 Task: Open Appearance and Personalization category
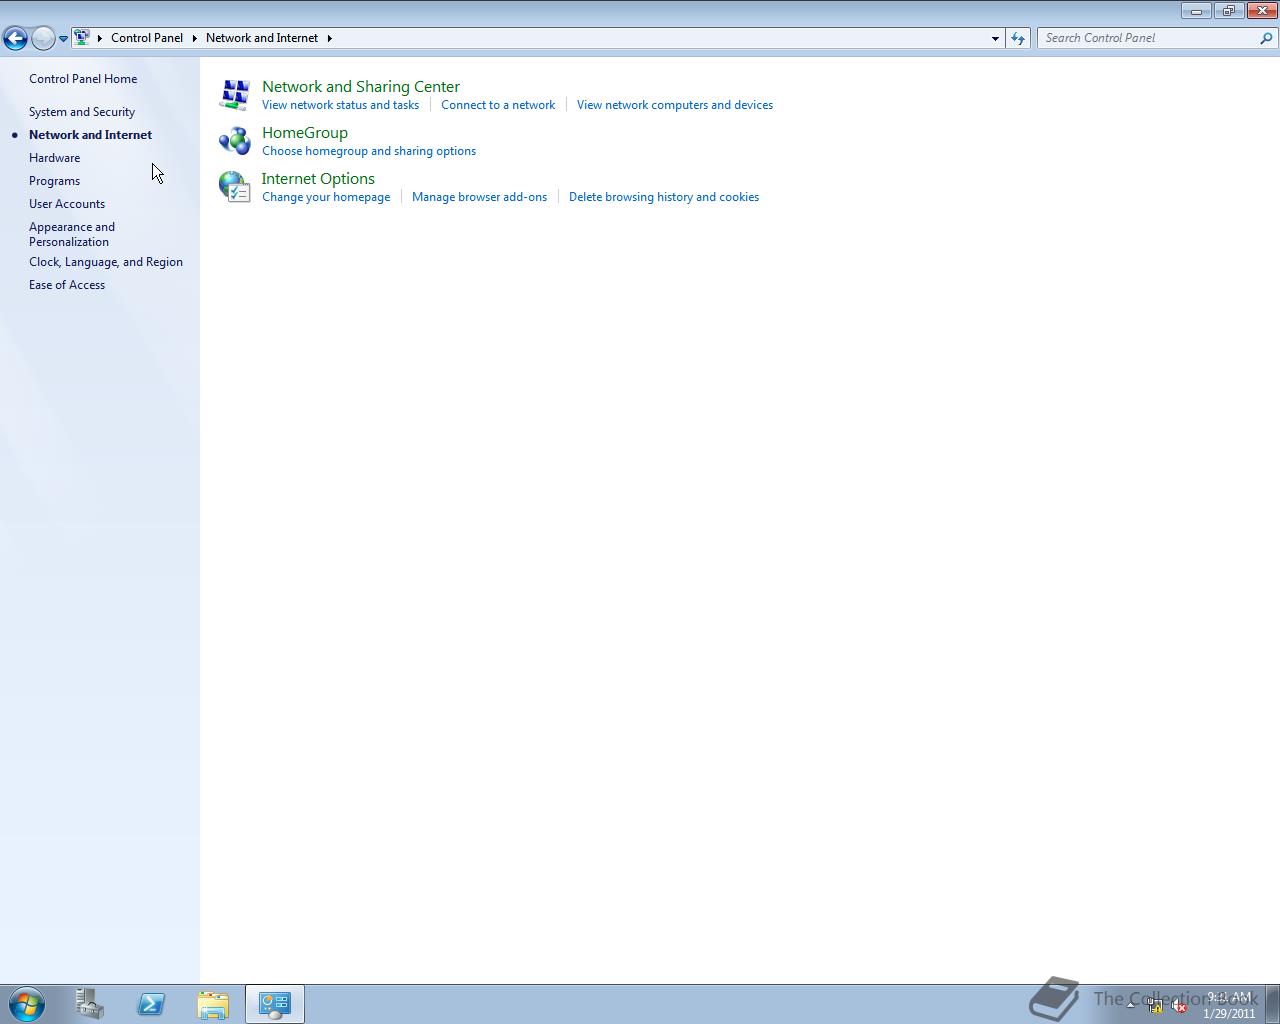click(72, 234)
